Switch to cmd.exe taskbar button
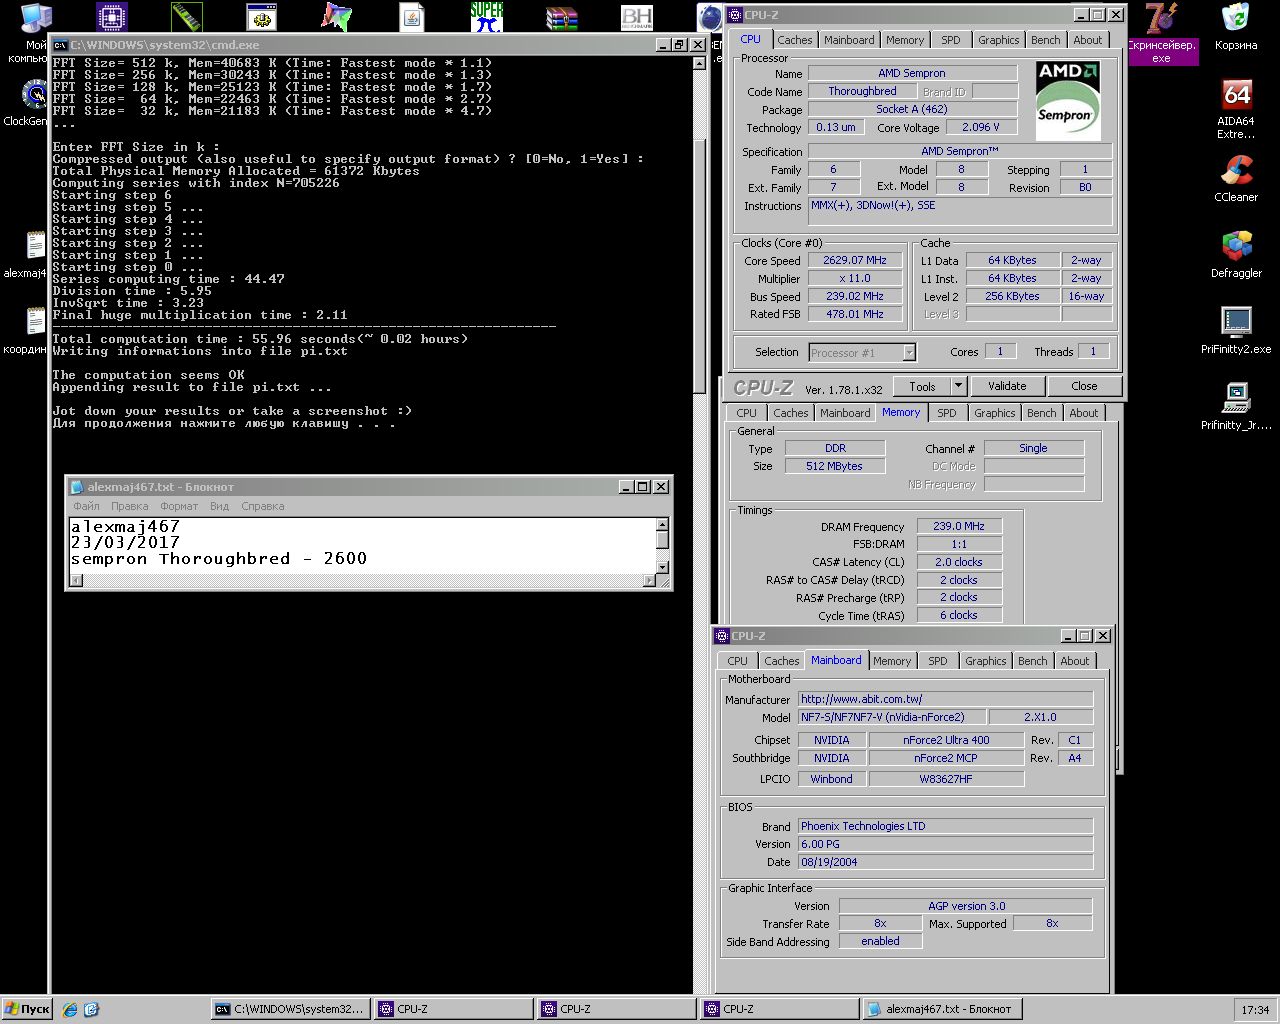The width and height of the screenshot is (1280, 1024). tap(291, 1009)
